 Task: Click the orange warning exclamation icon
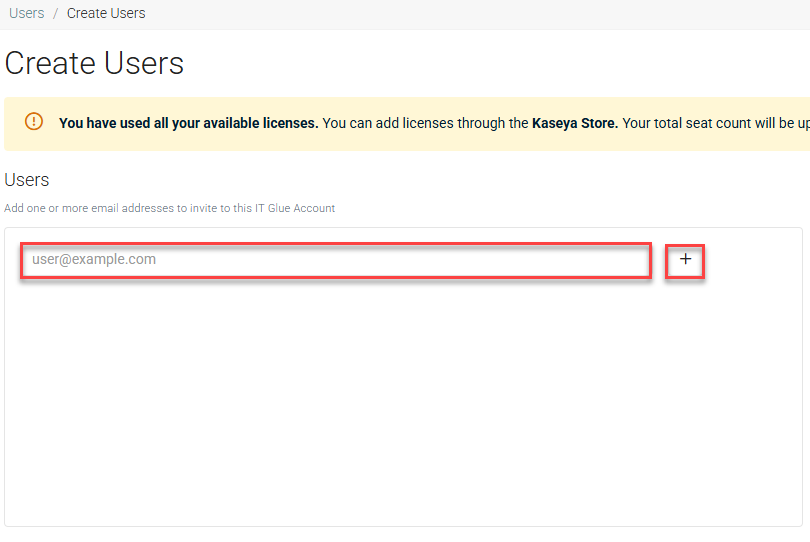click(34, 122)
